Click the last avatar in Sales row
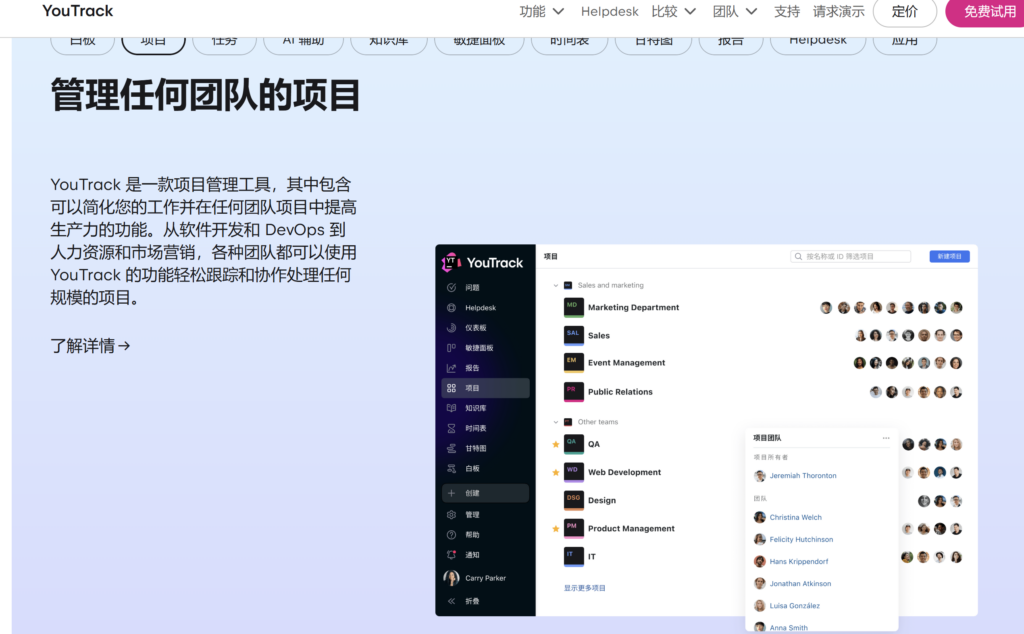Viewport: 1024px width, 634px height. 956,336
